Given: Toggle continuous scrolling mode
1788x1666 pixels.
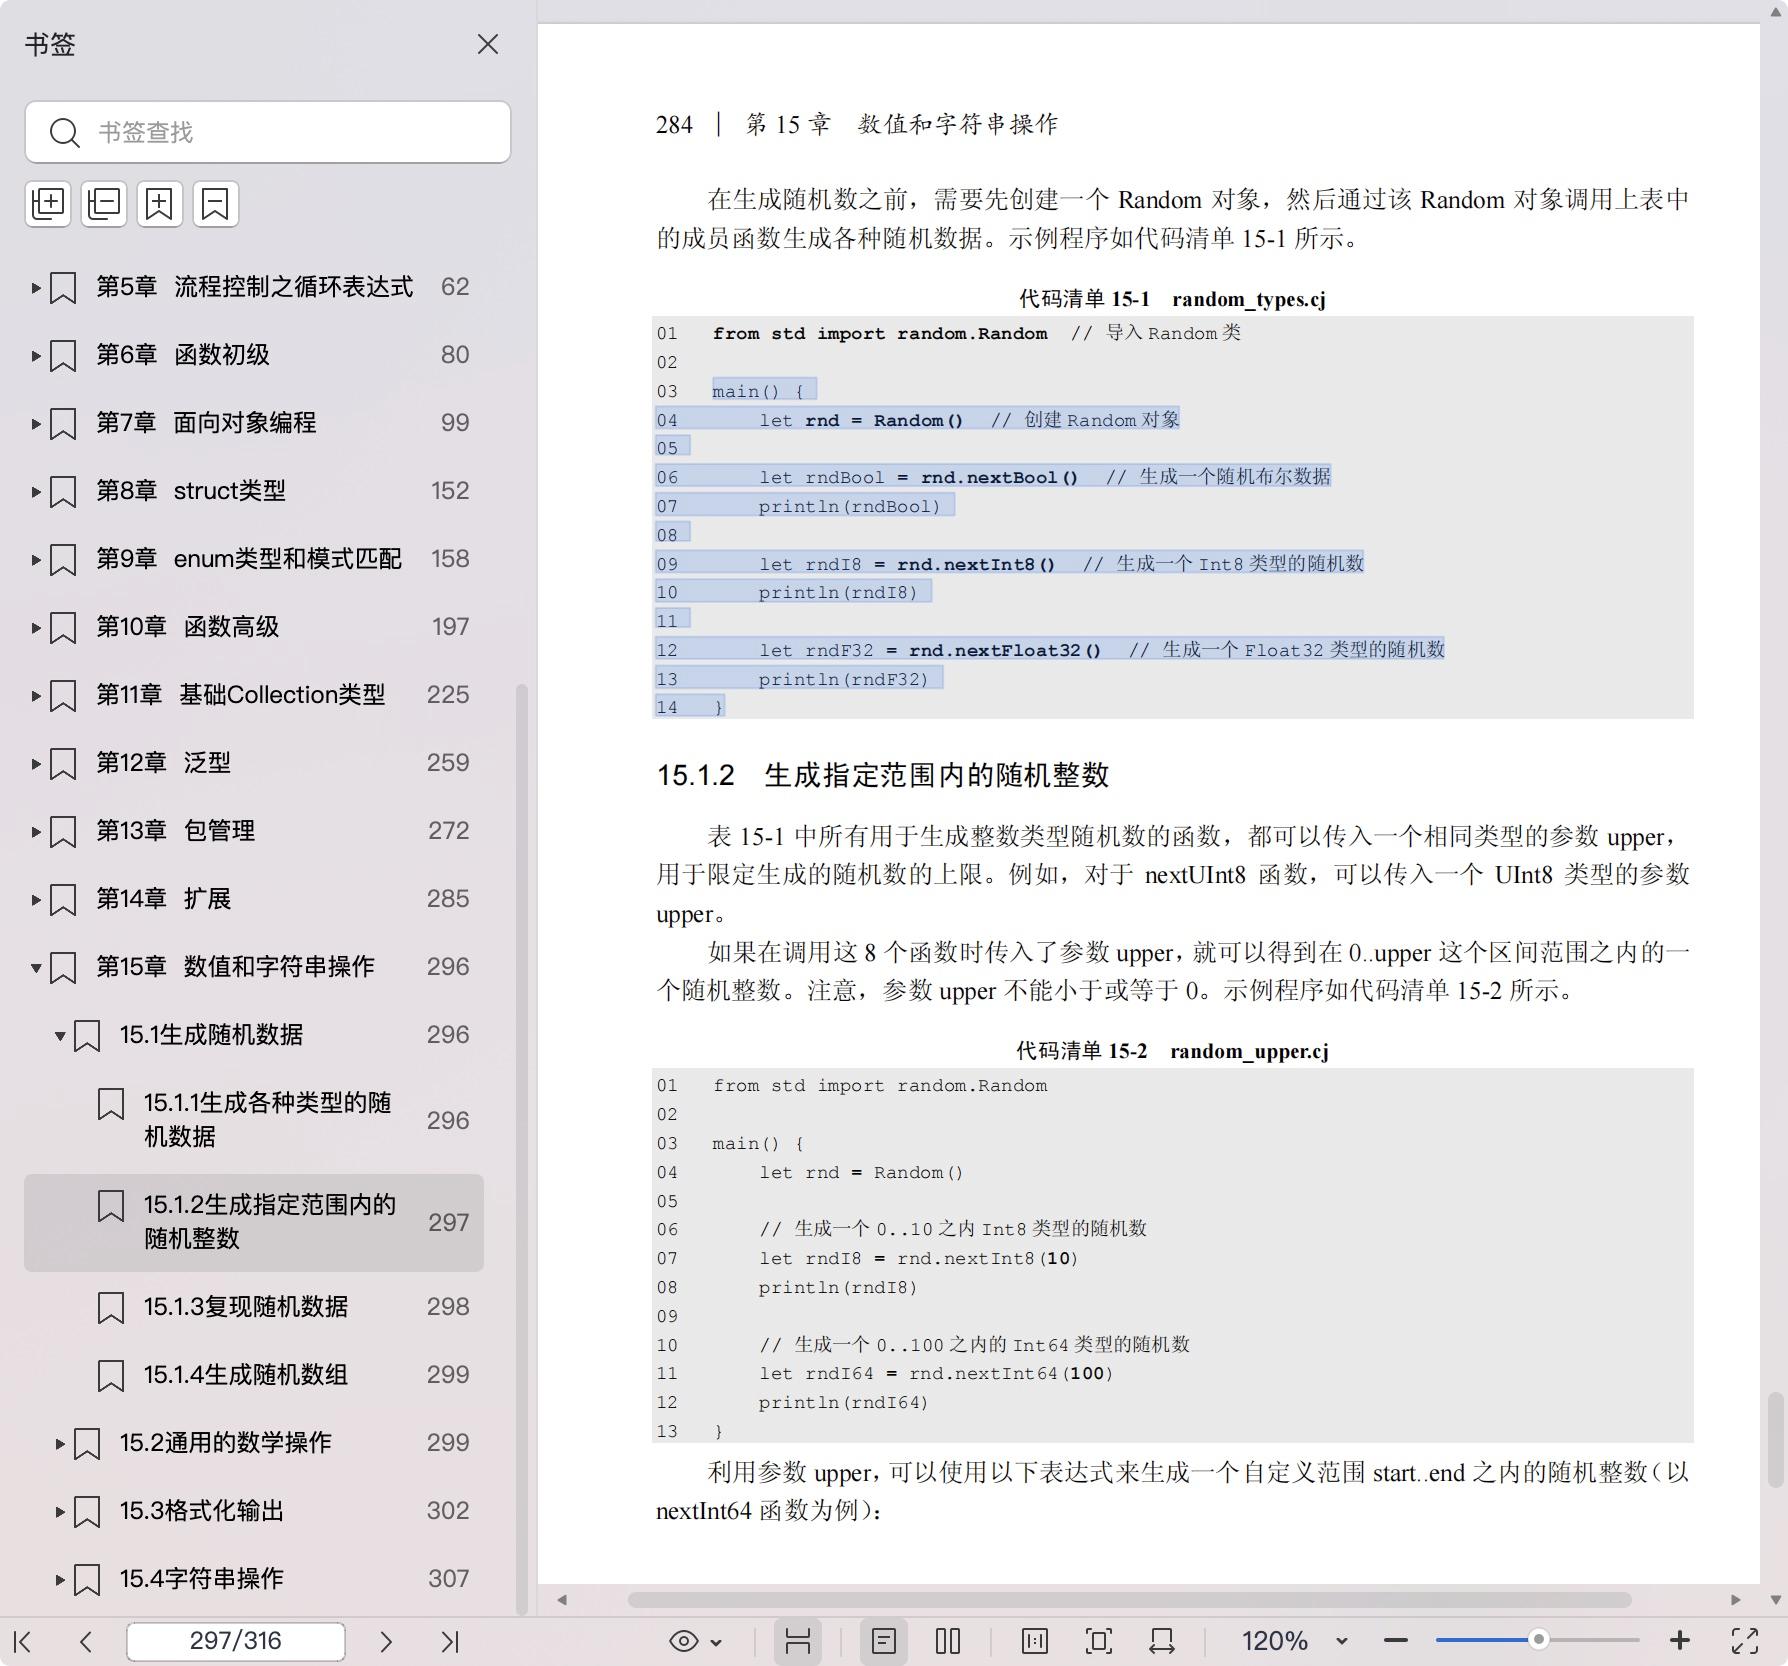Looking at the screenshot, I should (x=797, y=1641).
